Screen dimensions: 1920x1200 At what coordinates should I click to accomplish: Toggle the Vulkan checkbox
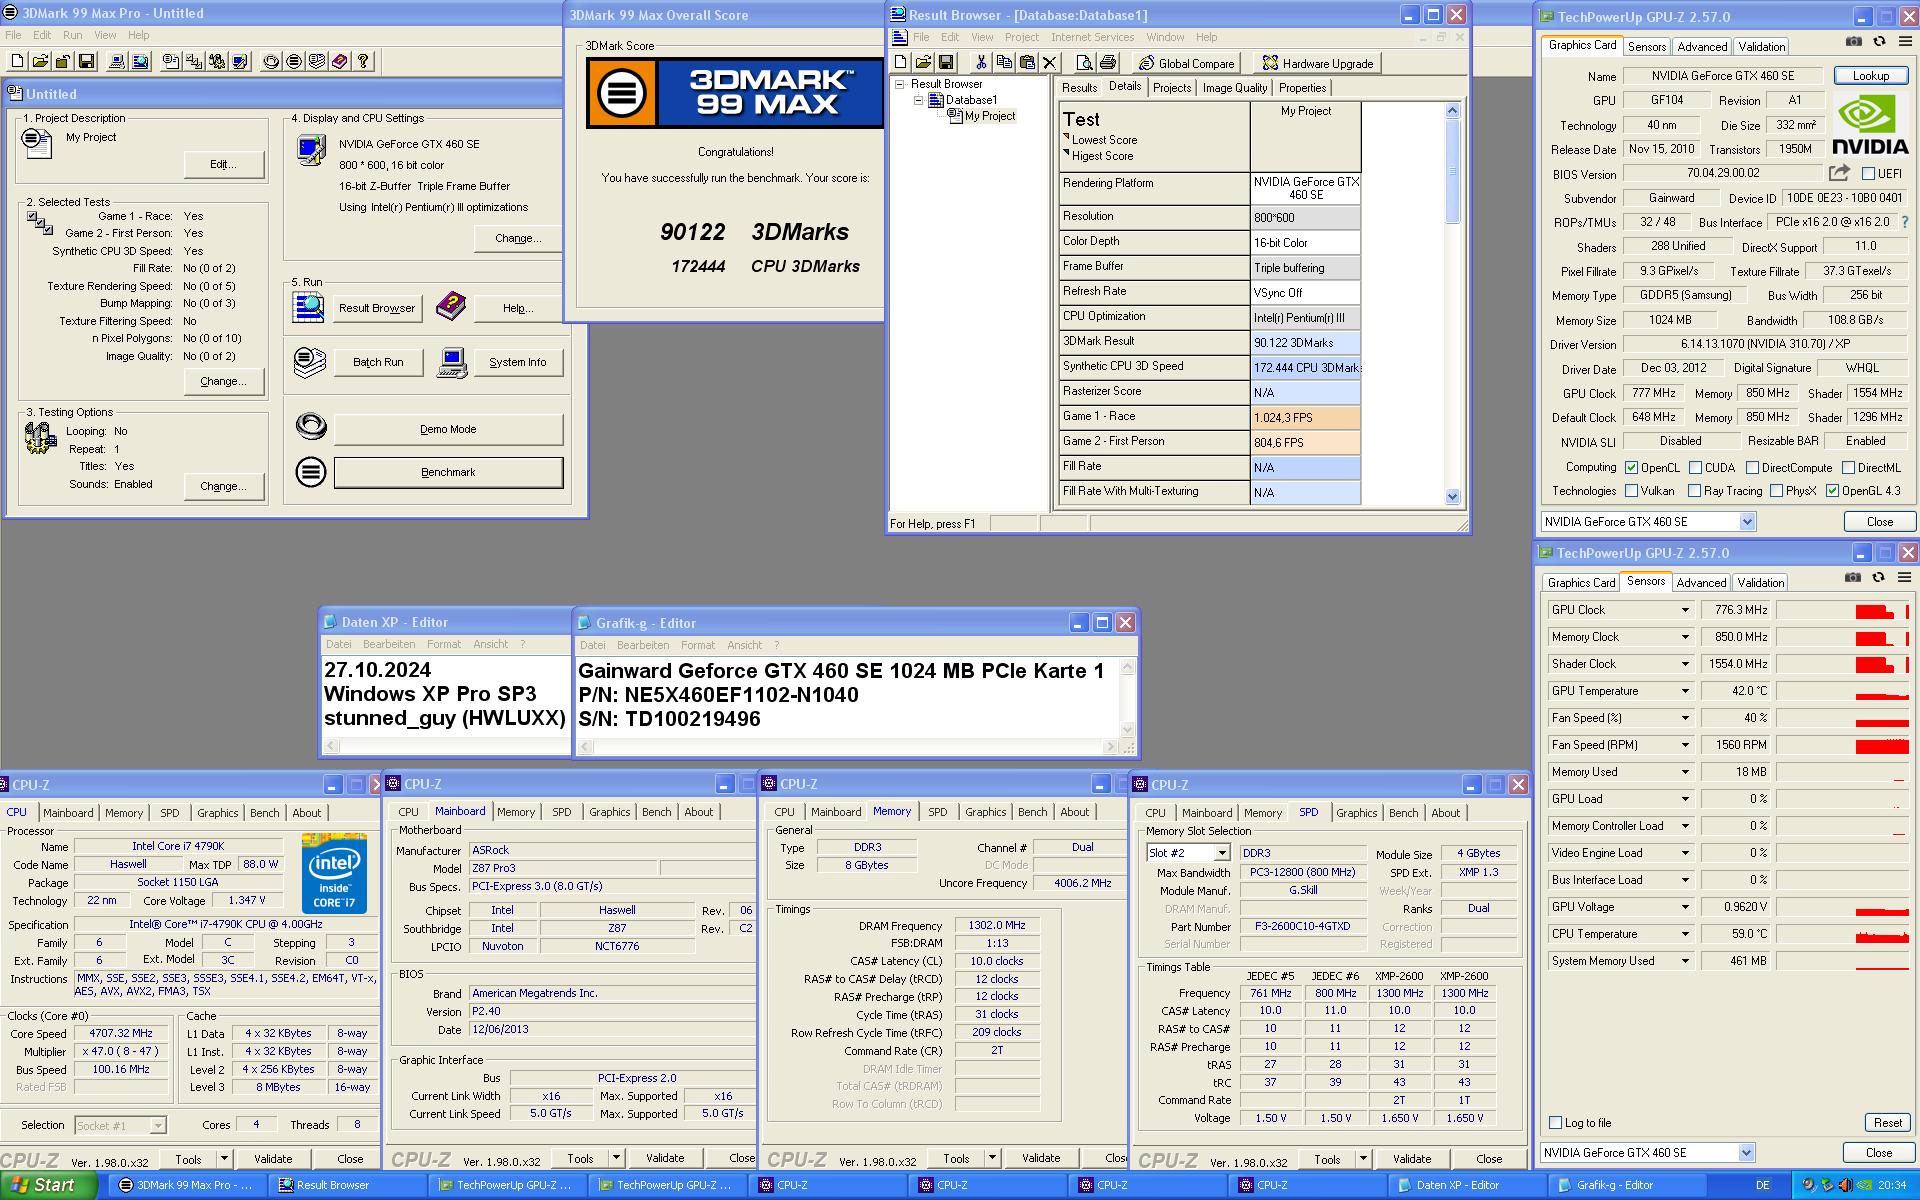point(1631,491)
